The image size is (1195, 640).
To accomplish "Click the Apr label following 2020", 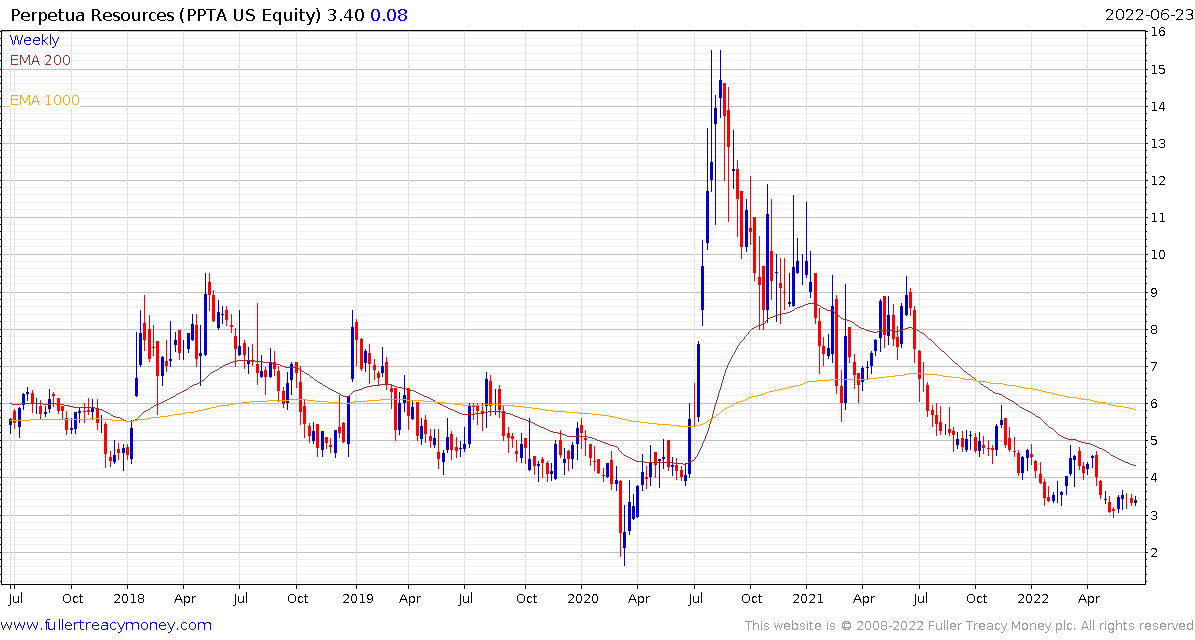I will pos(638,598).
